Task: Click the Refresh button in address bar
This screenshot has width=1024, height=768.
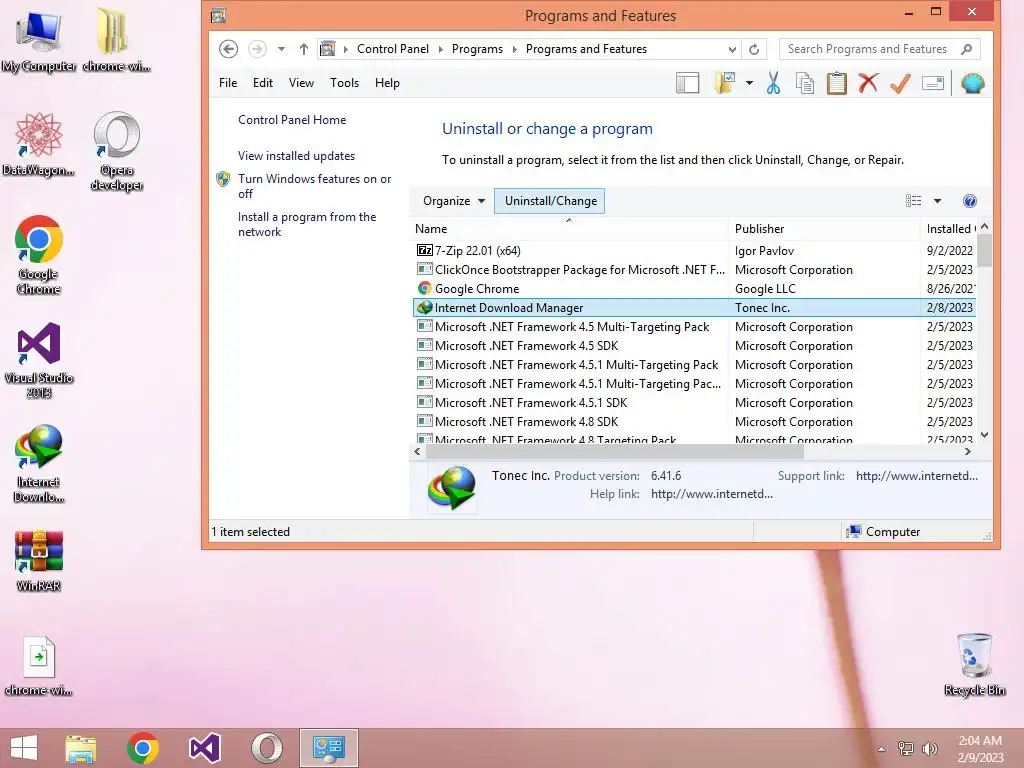Action: 754,49
